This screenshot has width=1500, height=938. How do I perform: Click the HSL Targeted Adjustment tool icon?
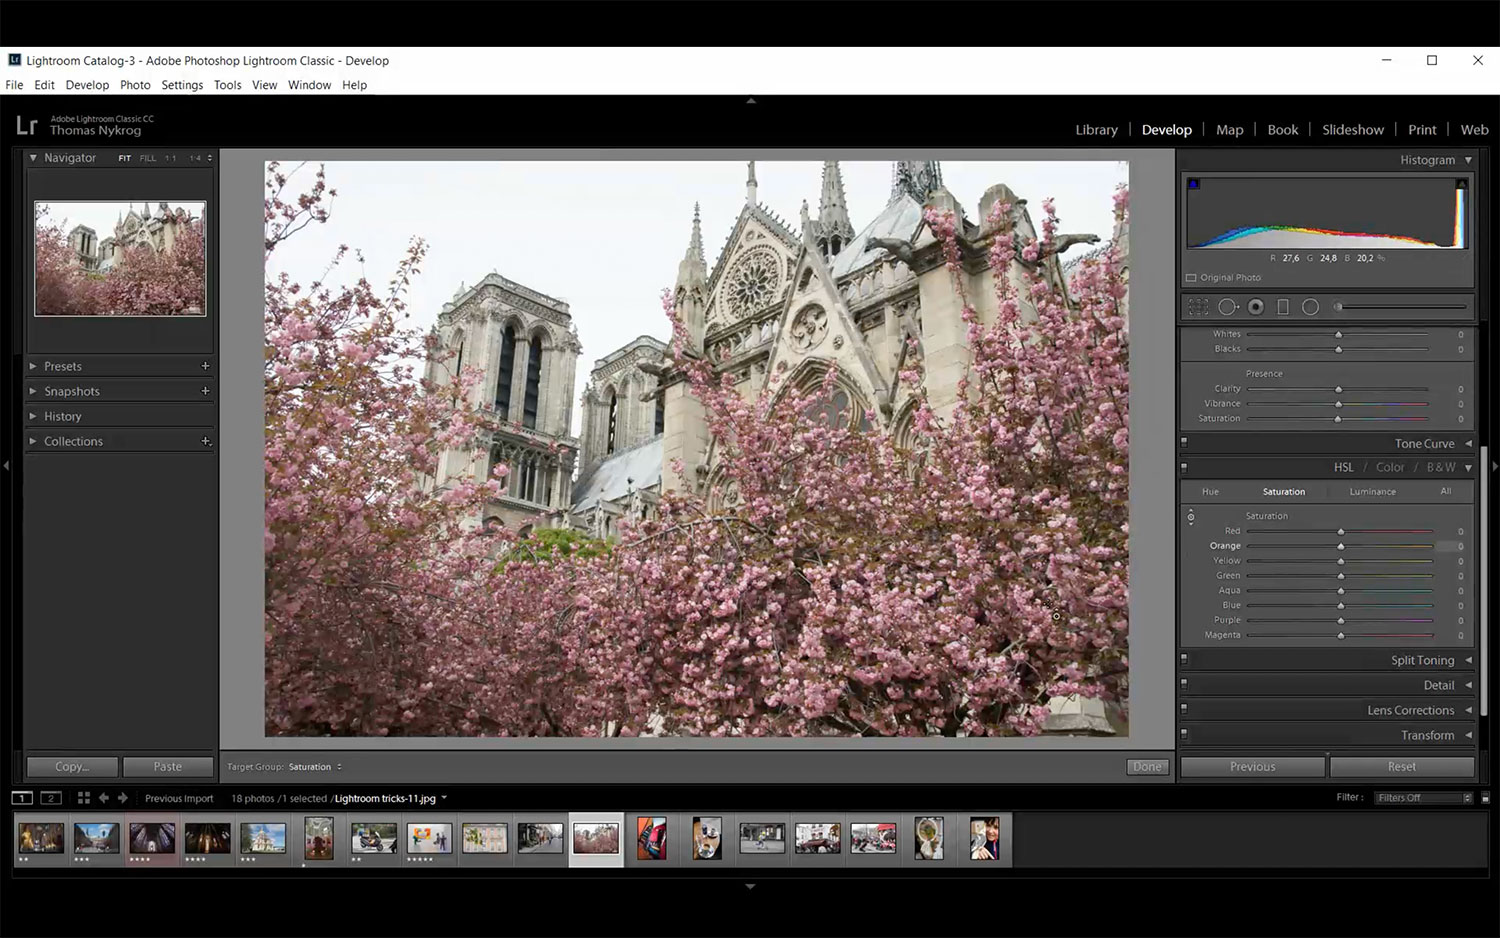point(1191,517)
